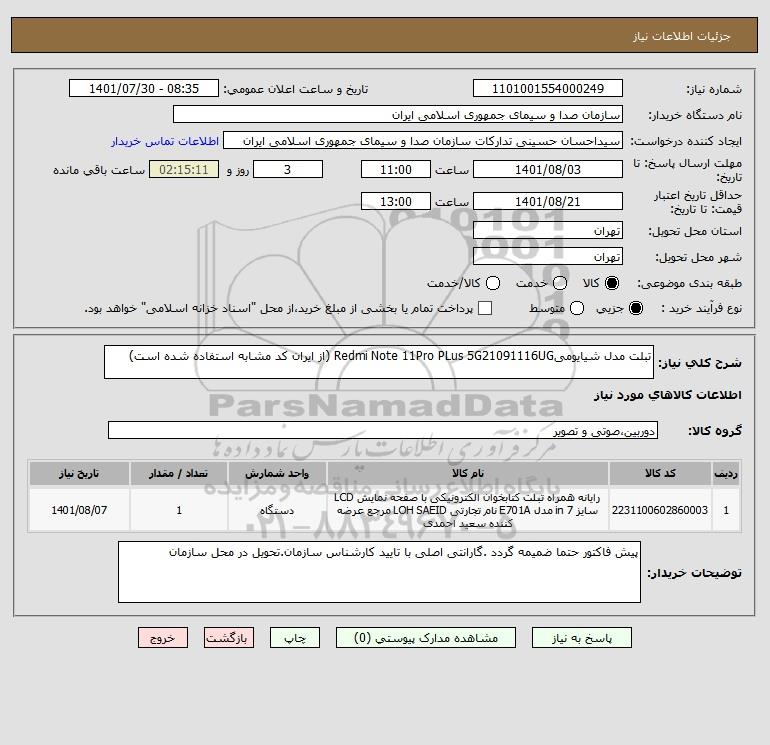
Task: Click the delivery province field تهران
Action: click(548, 230)
